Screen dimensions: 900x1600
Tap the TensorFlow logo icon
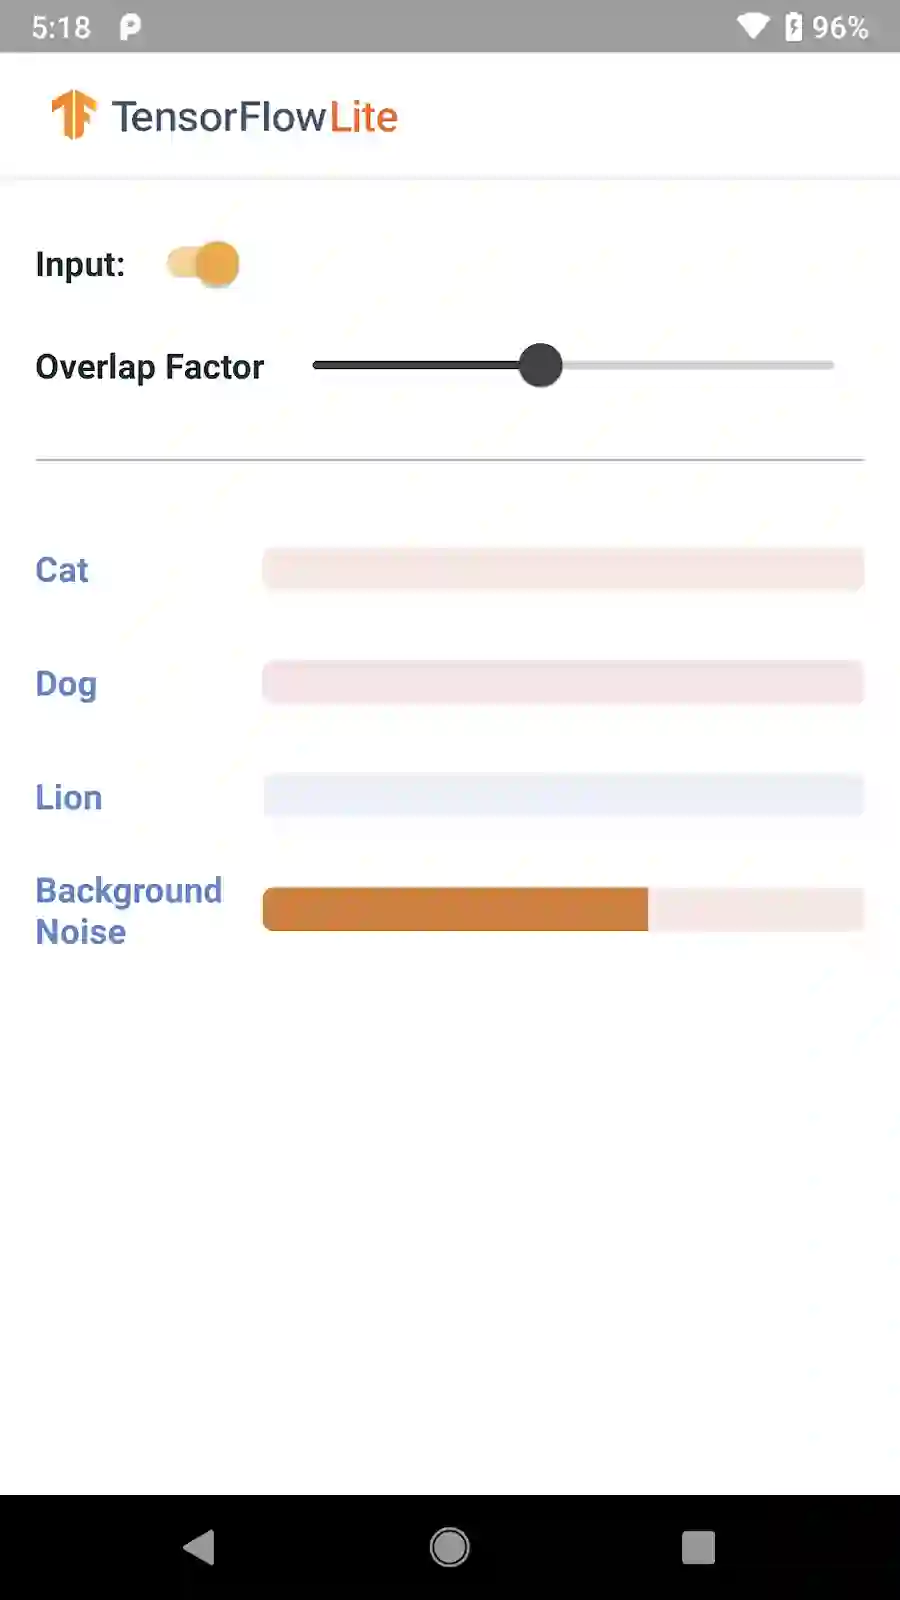point(73,115)
